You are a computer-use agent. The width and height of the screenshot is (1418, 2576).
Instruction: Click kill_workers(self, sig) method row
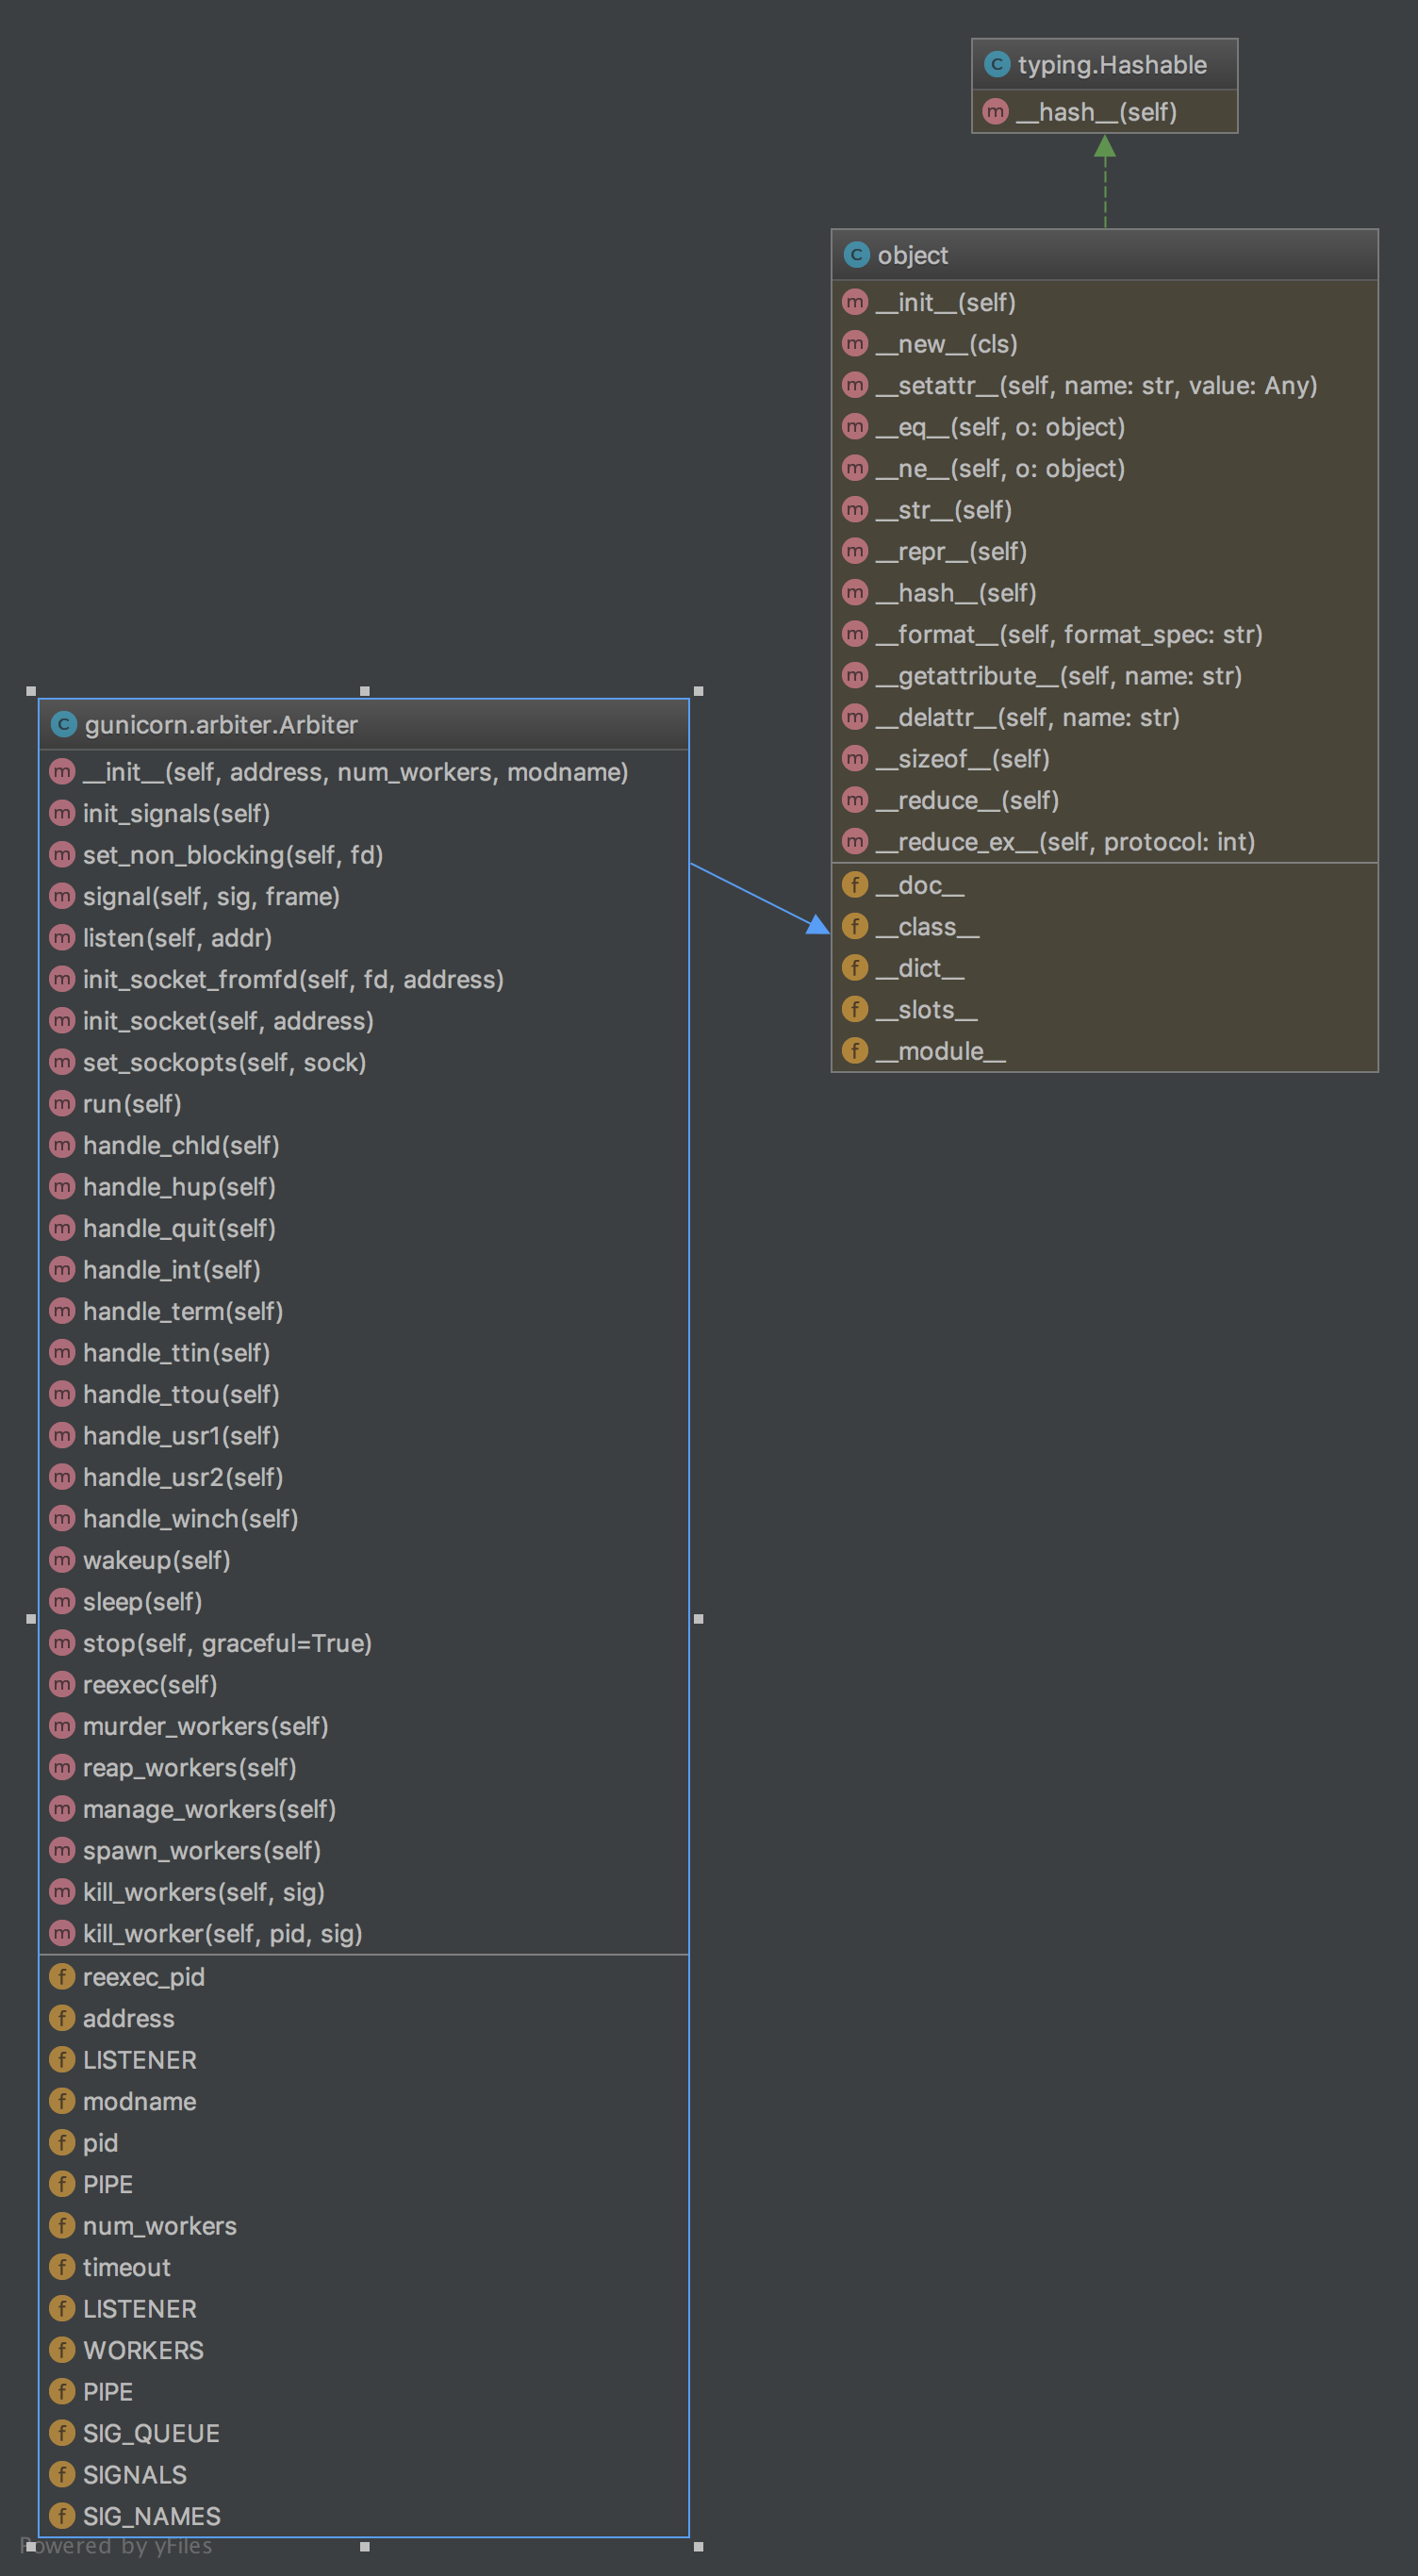(x=364, y=1892)
